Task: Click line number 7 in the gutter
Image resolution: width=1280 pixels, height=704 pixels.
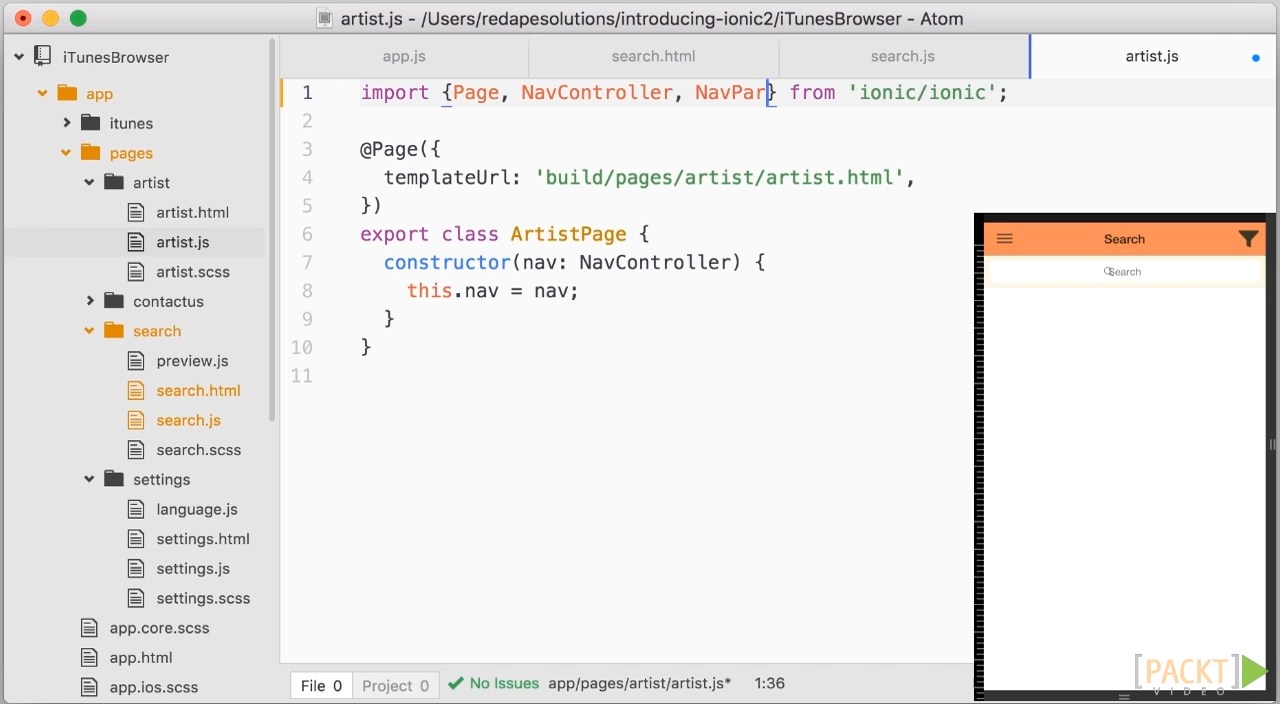Action: (x=307, y=262)
